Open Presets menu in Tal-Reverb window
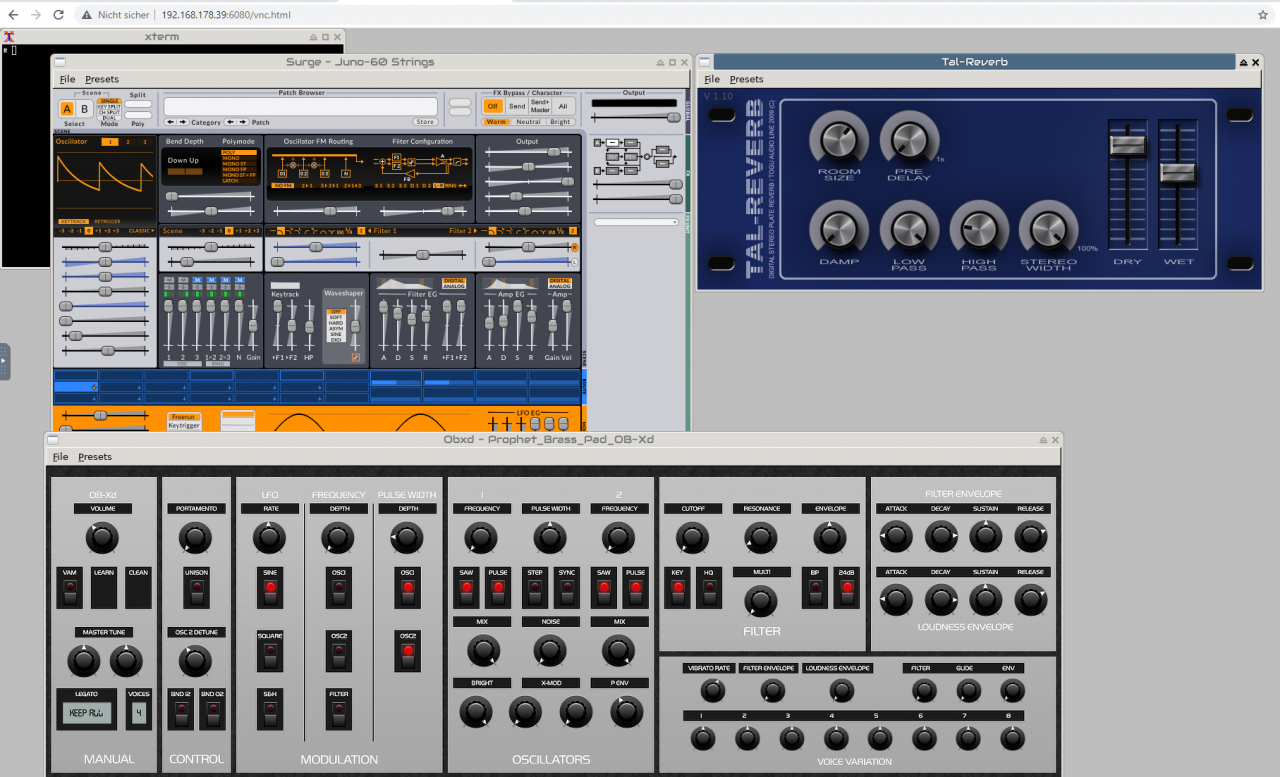1280x777 pixels. (x=747, y=79)
